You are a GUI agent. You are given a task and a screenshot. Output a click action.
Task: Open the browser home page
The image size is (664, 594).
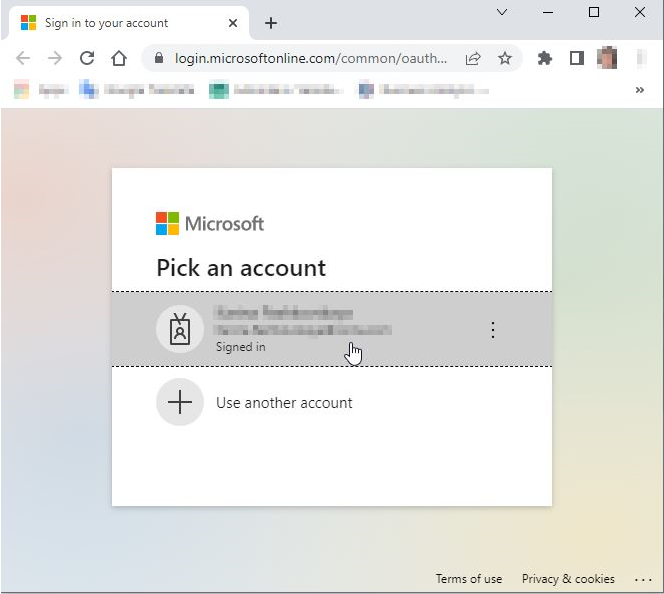click(x=119, y=58)
